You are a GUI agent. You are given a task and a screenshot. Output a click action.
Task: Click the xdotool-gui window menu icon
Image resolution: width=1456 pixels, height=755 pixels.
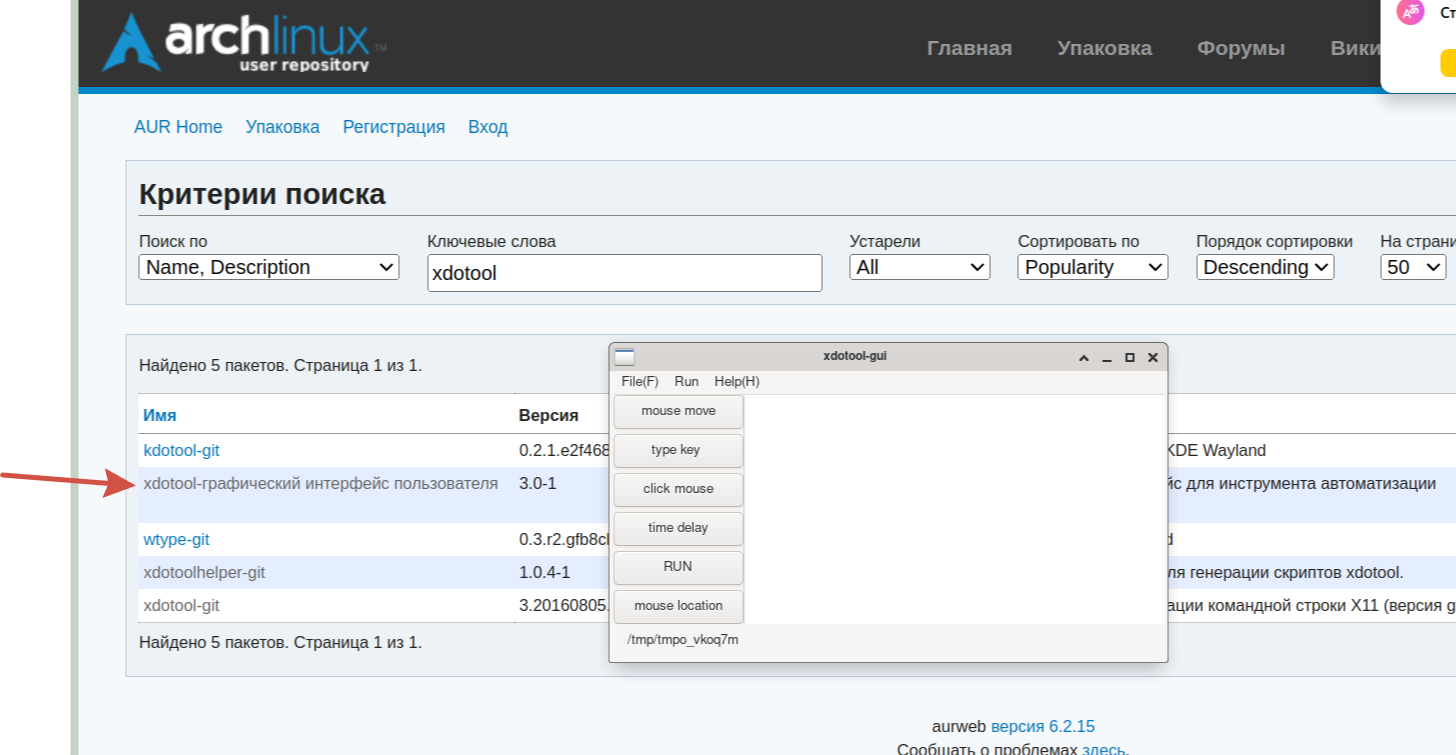[624, 357]
